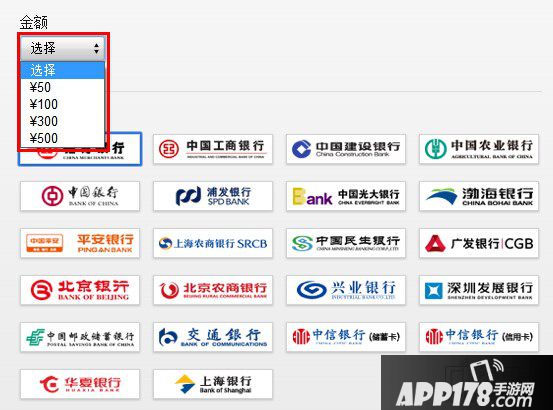Select 广发银行 CGB bank option
The width and height of the screenshot is (553, 410).
click(479, 243)
